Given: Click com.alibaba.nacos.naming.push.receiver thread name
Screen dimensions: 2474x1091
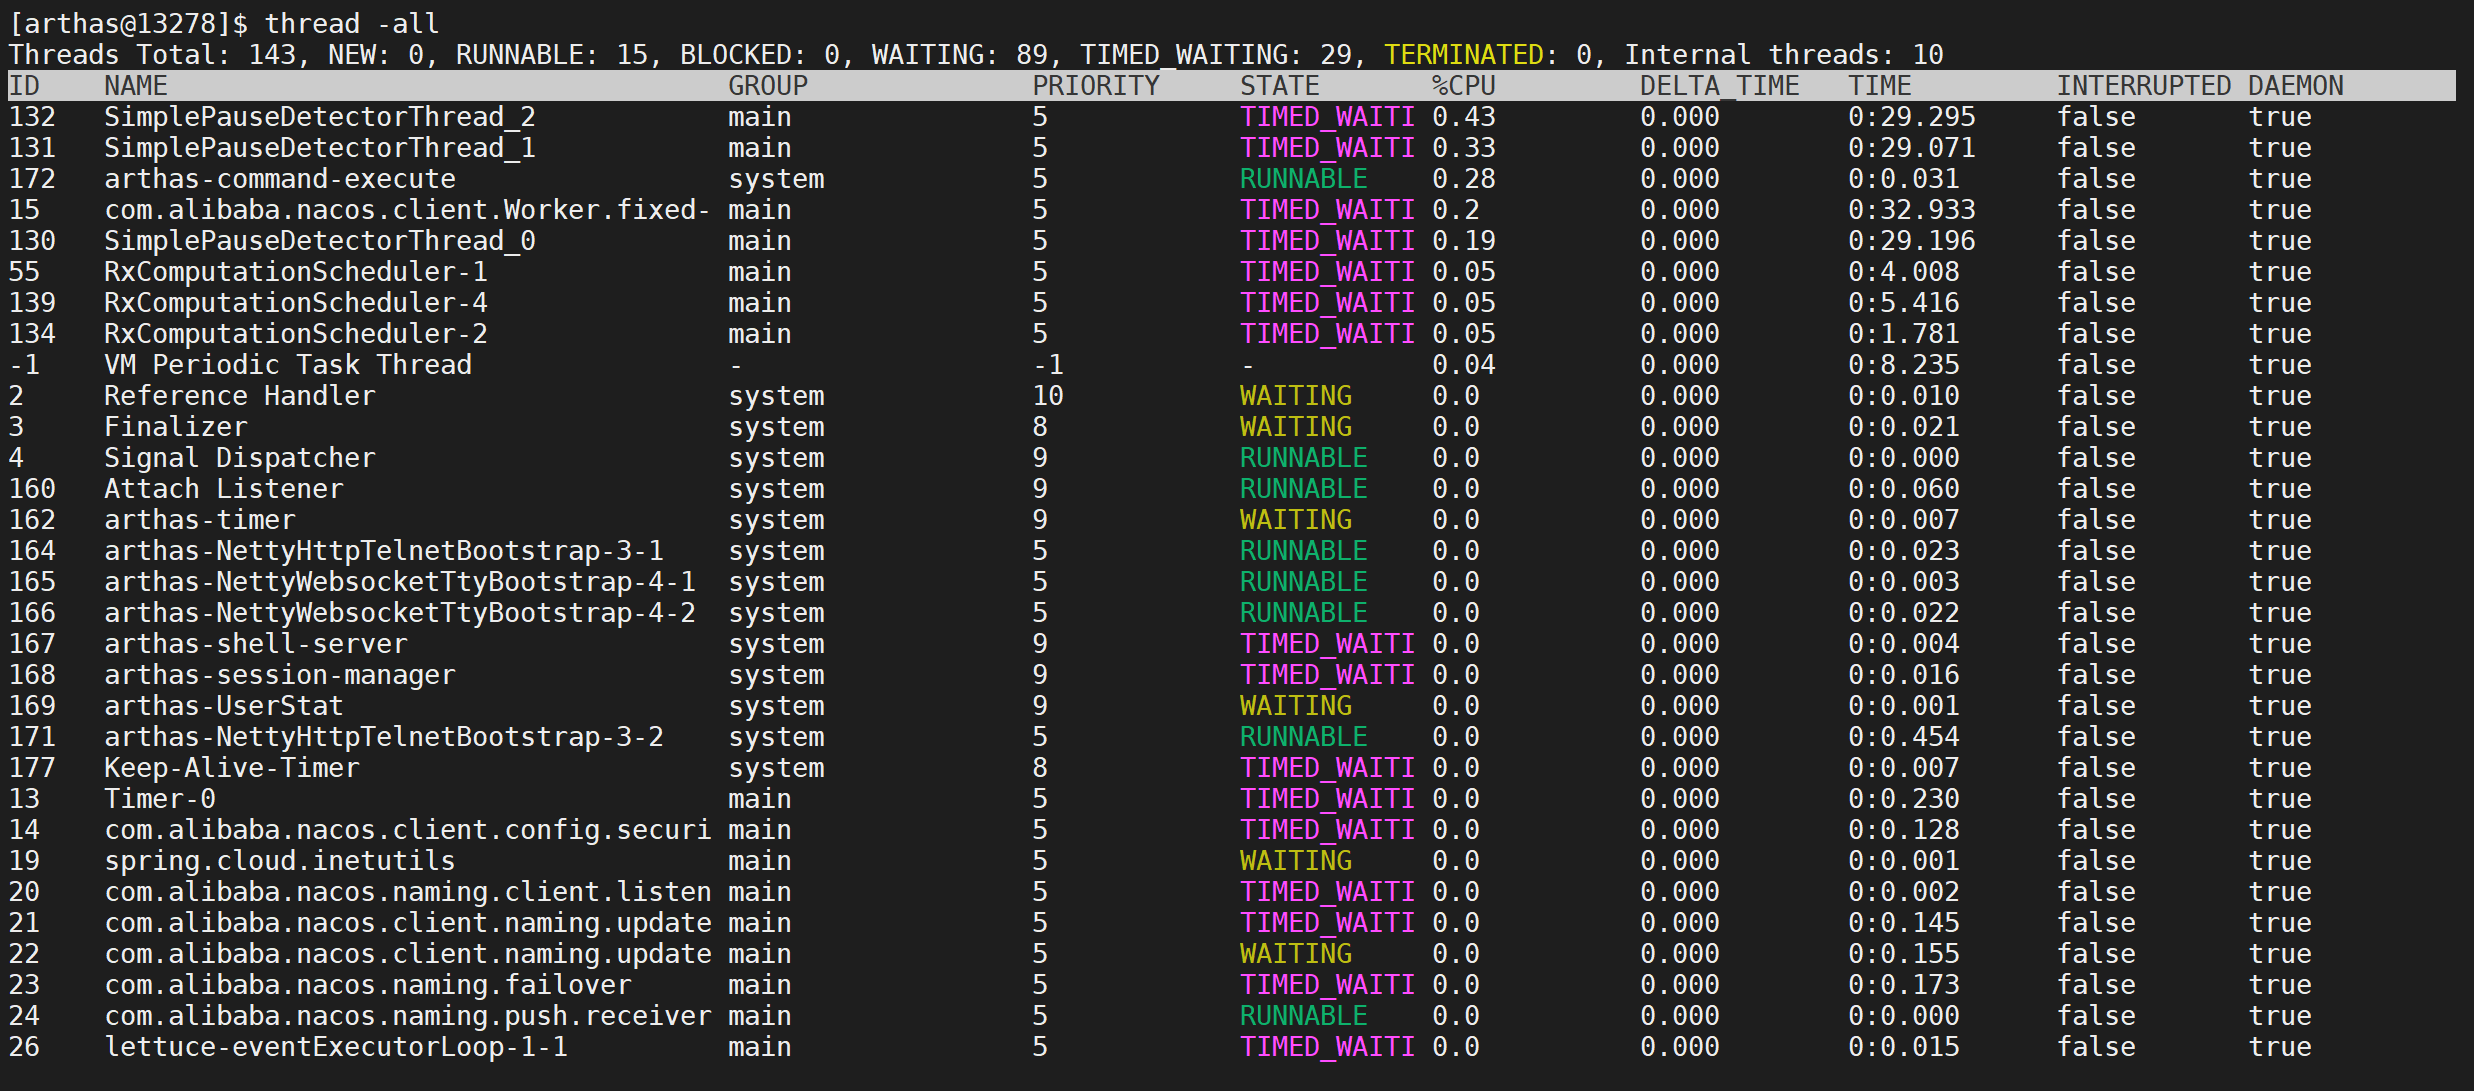Looking at the screenshot, I should point(408,1016).
